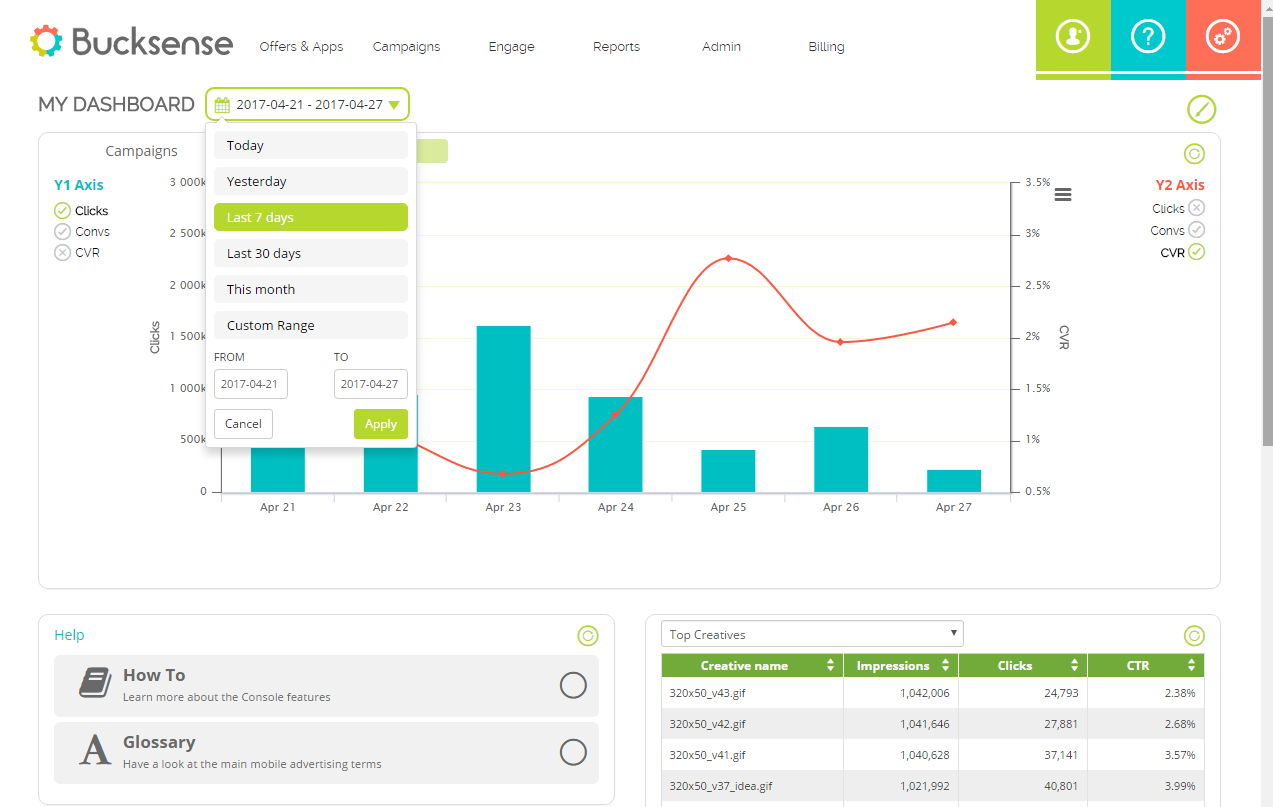Click the Campaigns chart panel refresh icon
This screenshot has height=807, width=1273.
[1194, 154]
